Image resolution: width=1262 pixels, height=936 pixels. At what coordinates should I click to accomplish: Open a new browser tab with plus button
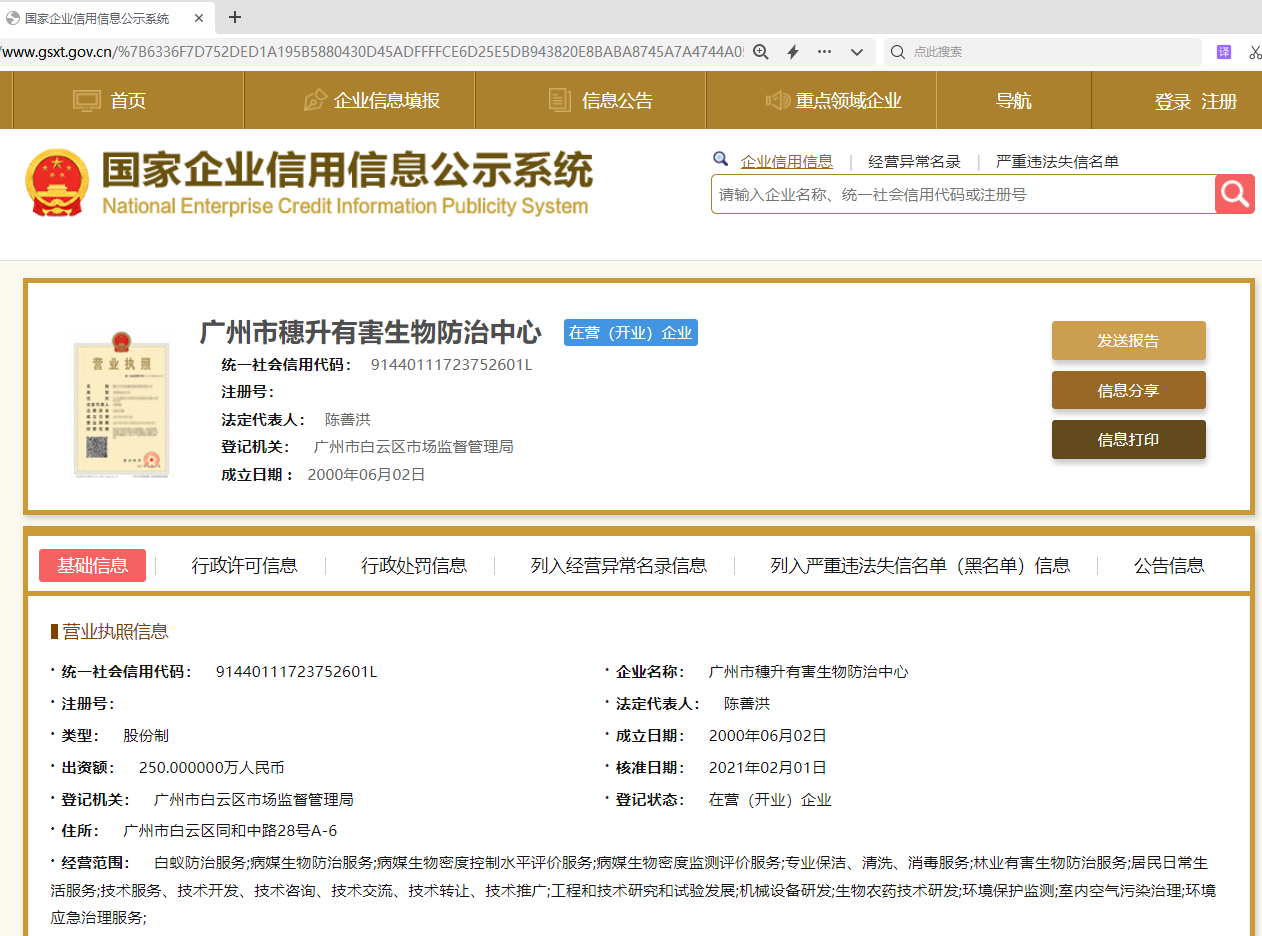click(235, 17)
